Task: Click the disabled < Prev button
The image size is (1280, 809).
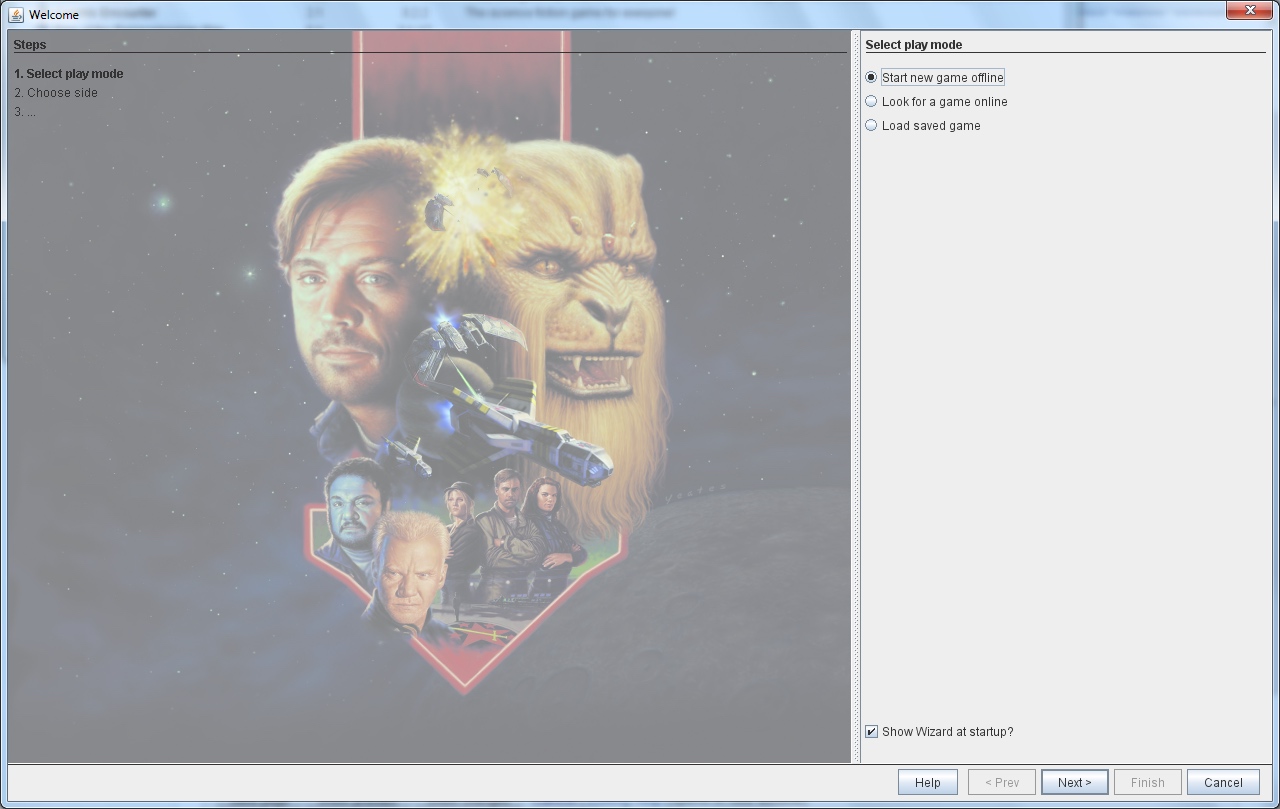Action: 1001,782
